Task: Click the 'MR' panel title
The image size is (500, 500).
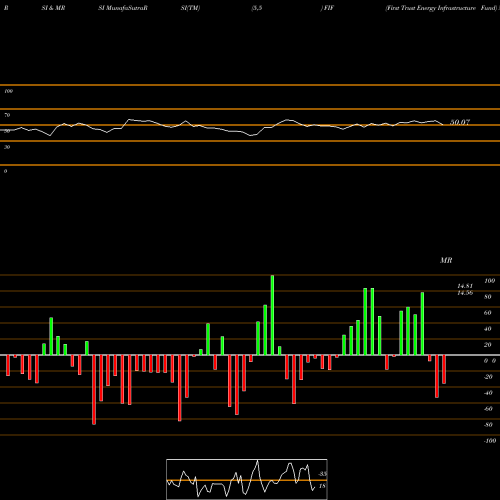Action: click(x=446, y=260)
